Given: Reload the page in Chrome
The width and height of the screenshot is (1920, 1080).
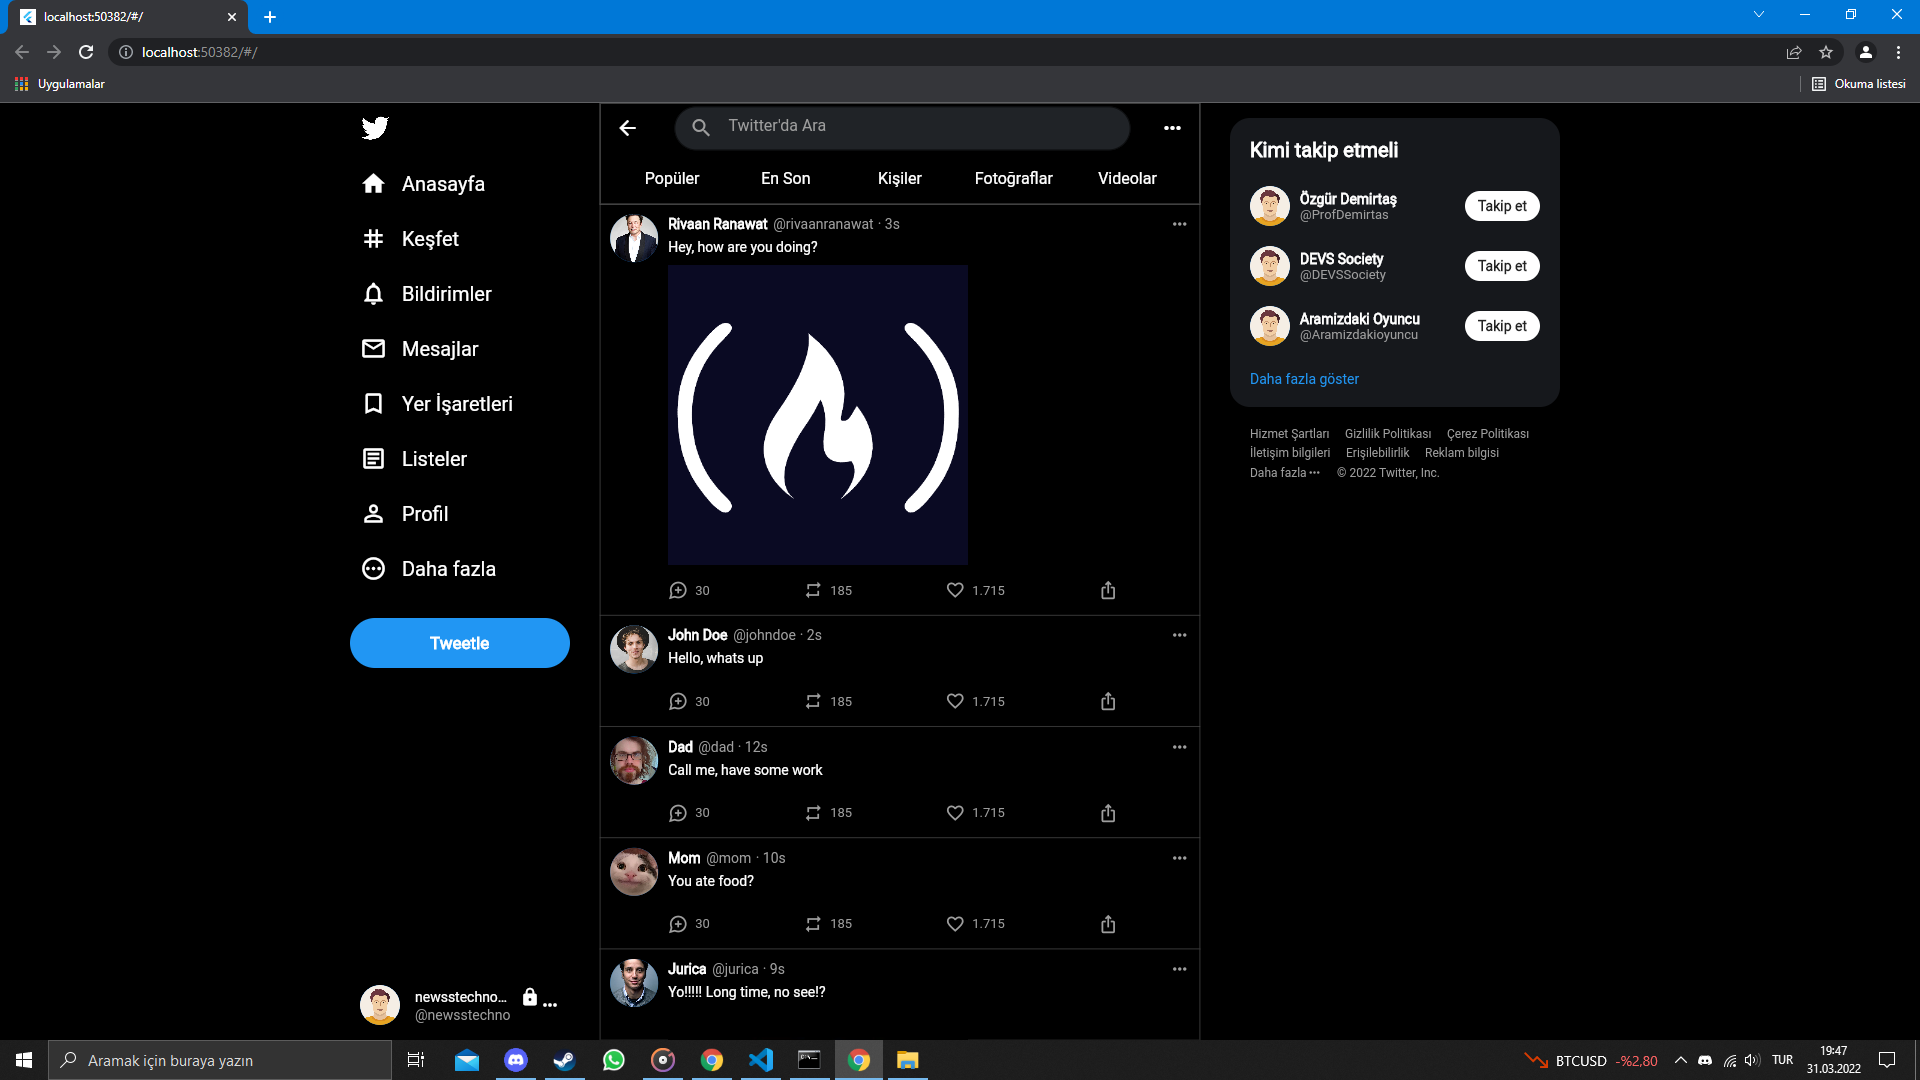Looking at the screenshot, I should tap(86, 52).
